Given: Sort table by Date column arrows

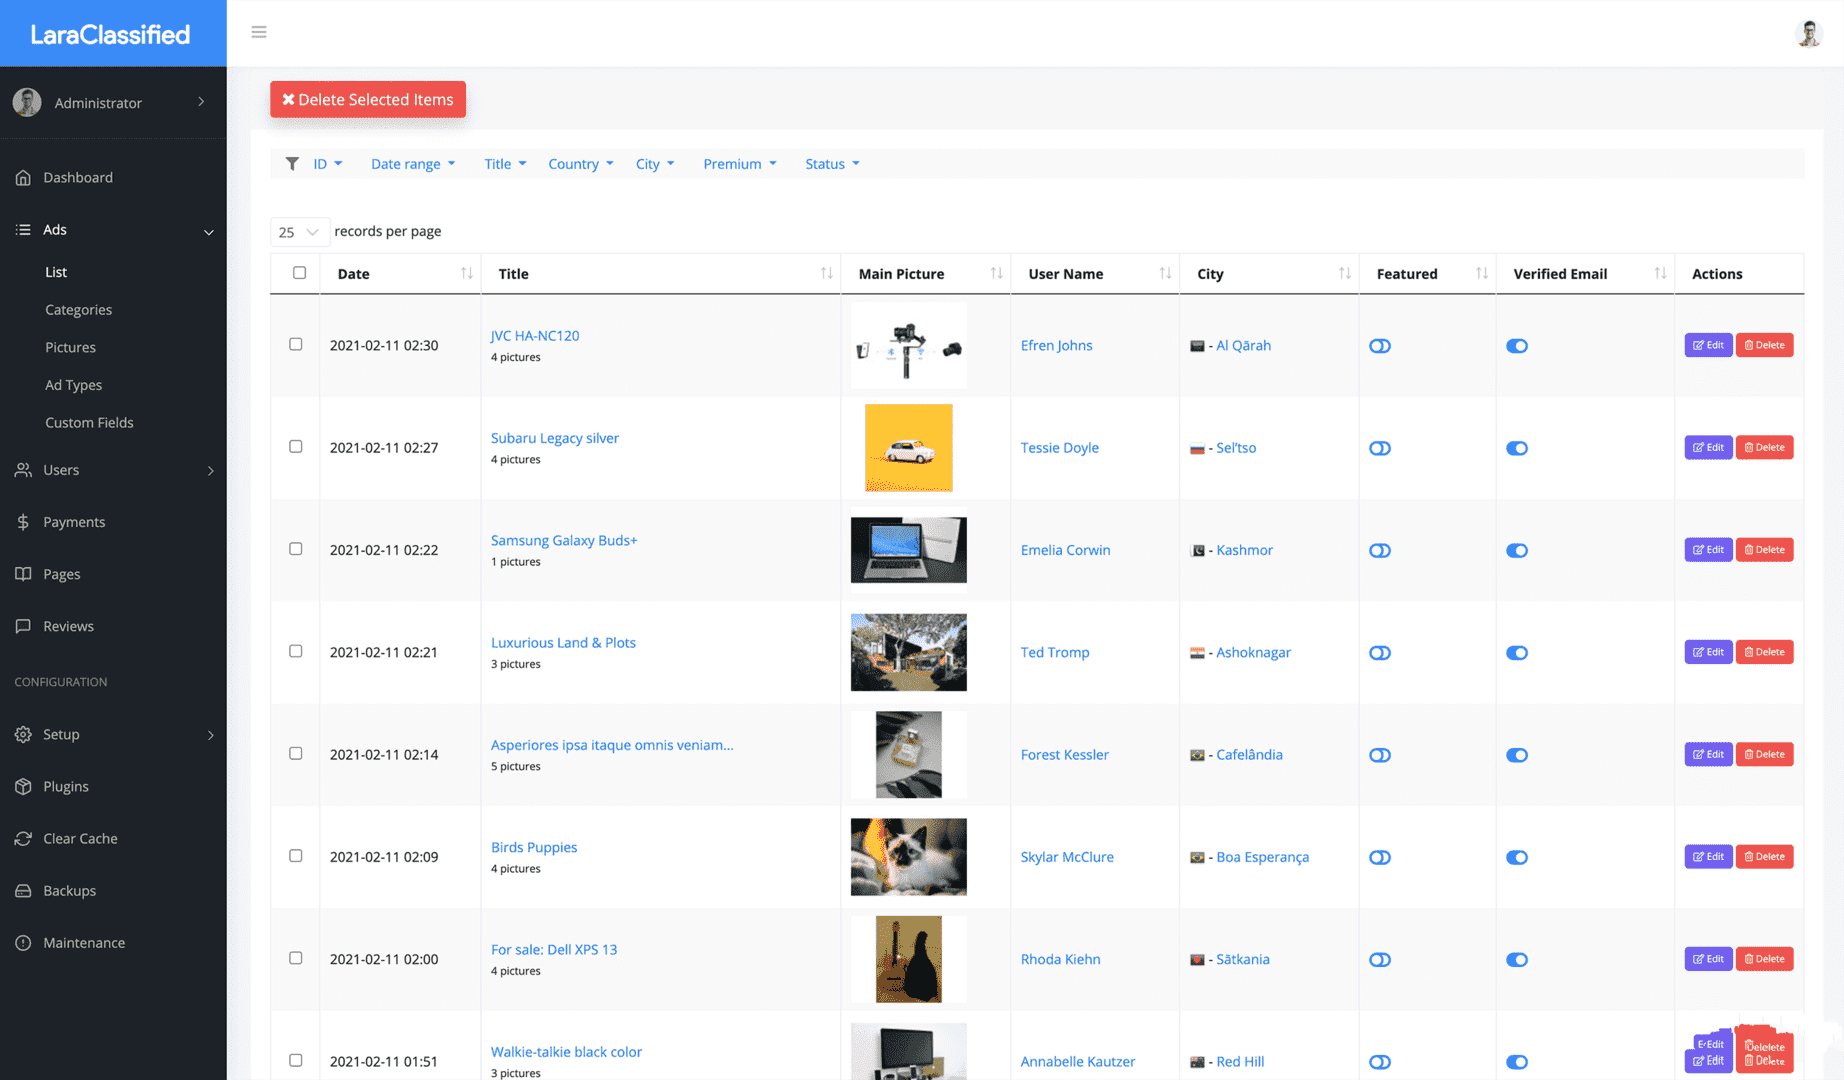Looking at the screenshot, I should tap(466, 274).
